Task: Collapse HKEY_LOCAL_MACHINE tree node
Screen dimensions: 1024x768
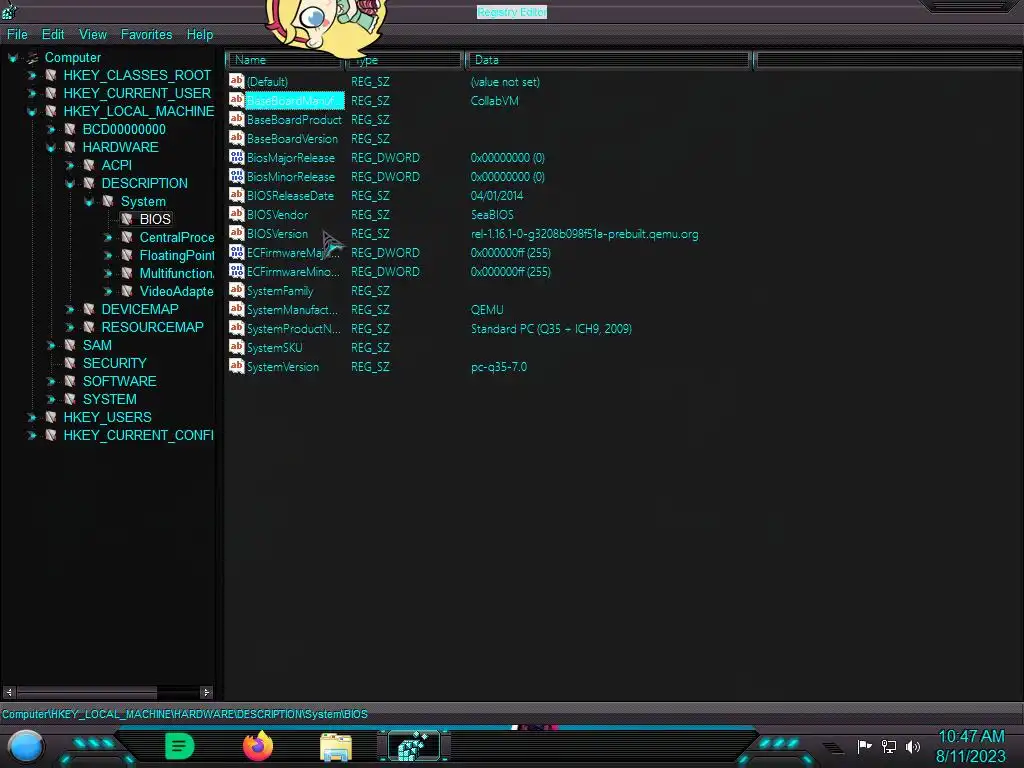Action: tap(31, 112)
